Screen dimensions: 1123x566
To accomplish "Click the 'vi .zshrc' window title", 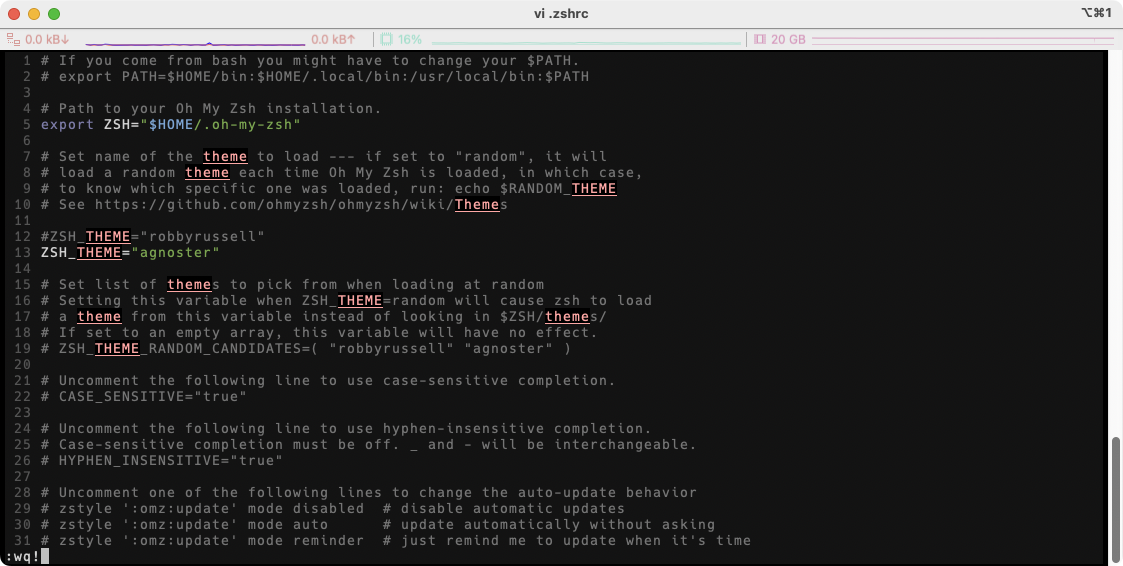I will coord(562,14).
